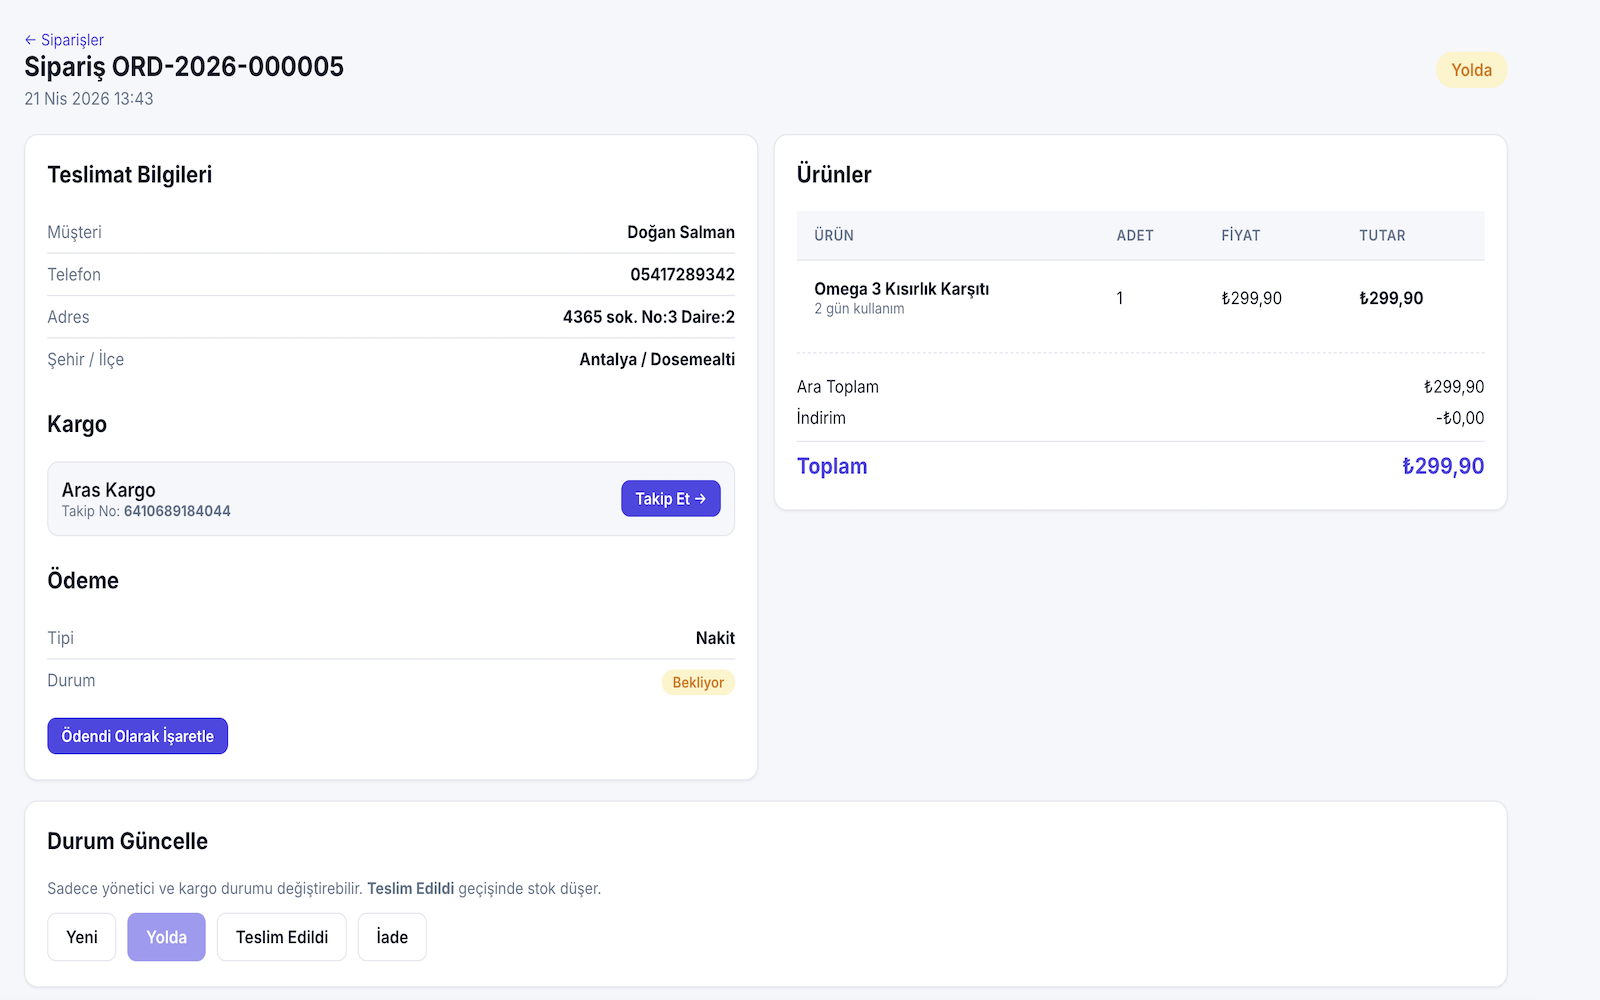Screen dimensions: 1600x1000
Task: Set order status to Yeni
Action: click(x=82, y=937)
